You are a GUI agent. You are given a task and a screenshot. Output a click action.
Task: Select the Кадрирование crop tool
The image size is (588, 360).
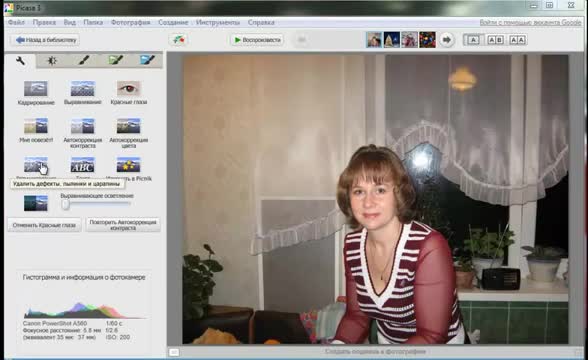pyautogui.click(x=36, y=92)
